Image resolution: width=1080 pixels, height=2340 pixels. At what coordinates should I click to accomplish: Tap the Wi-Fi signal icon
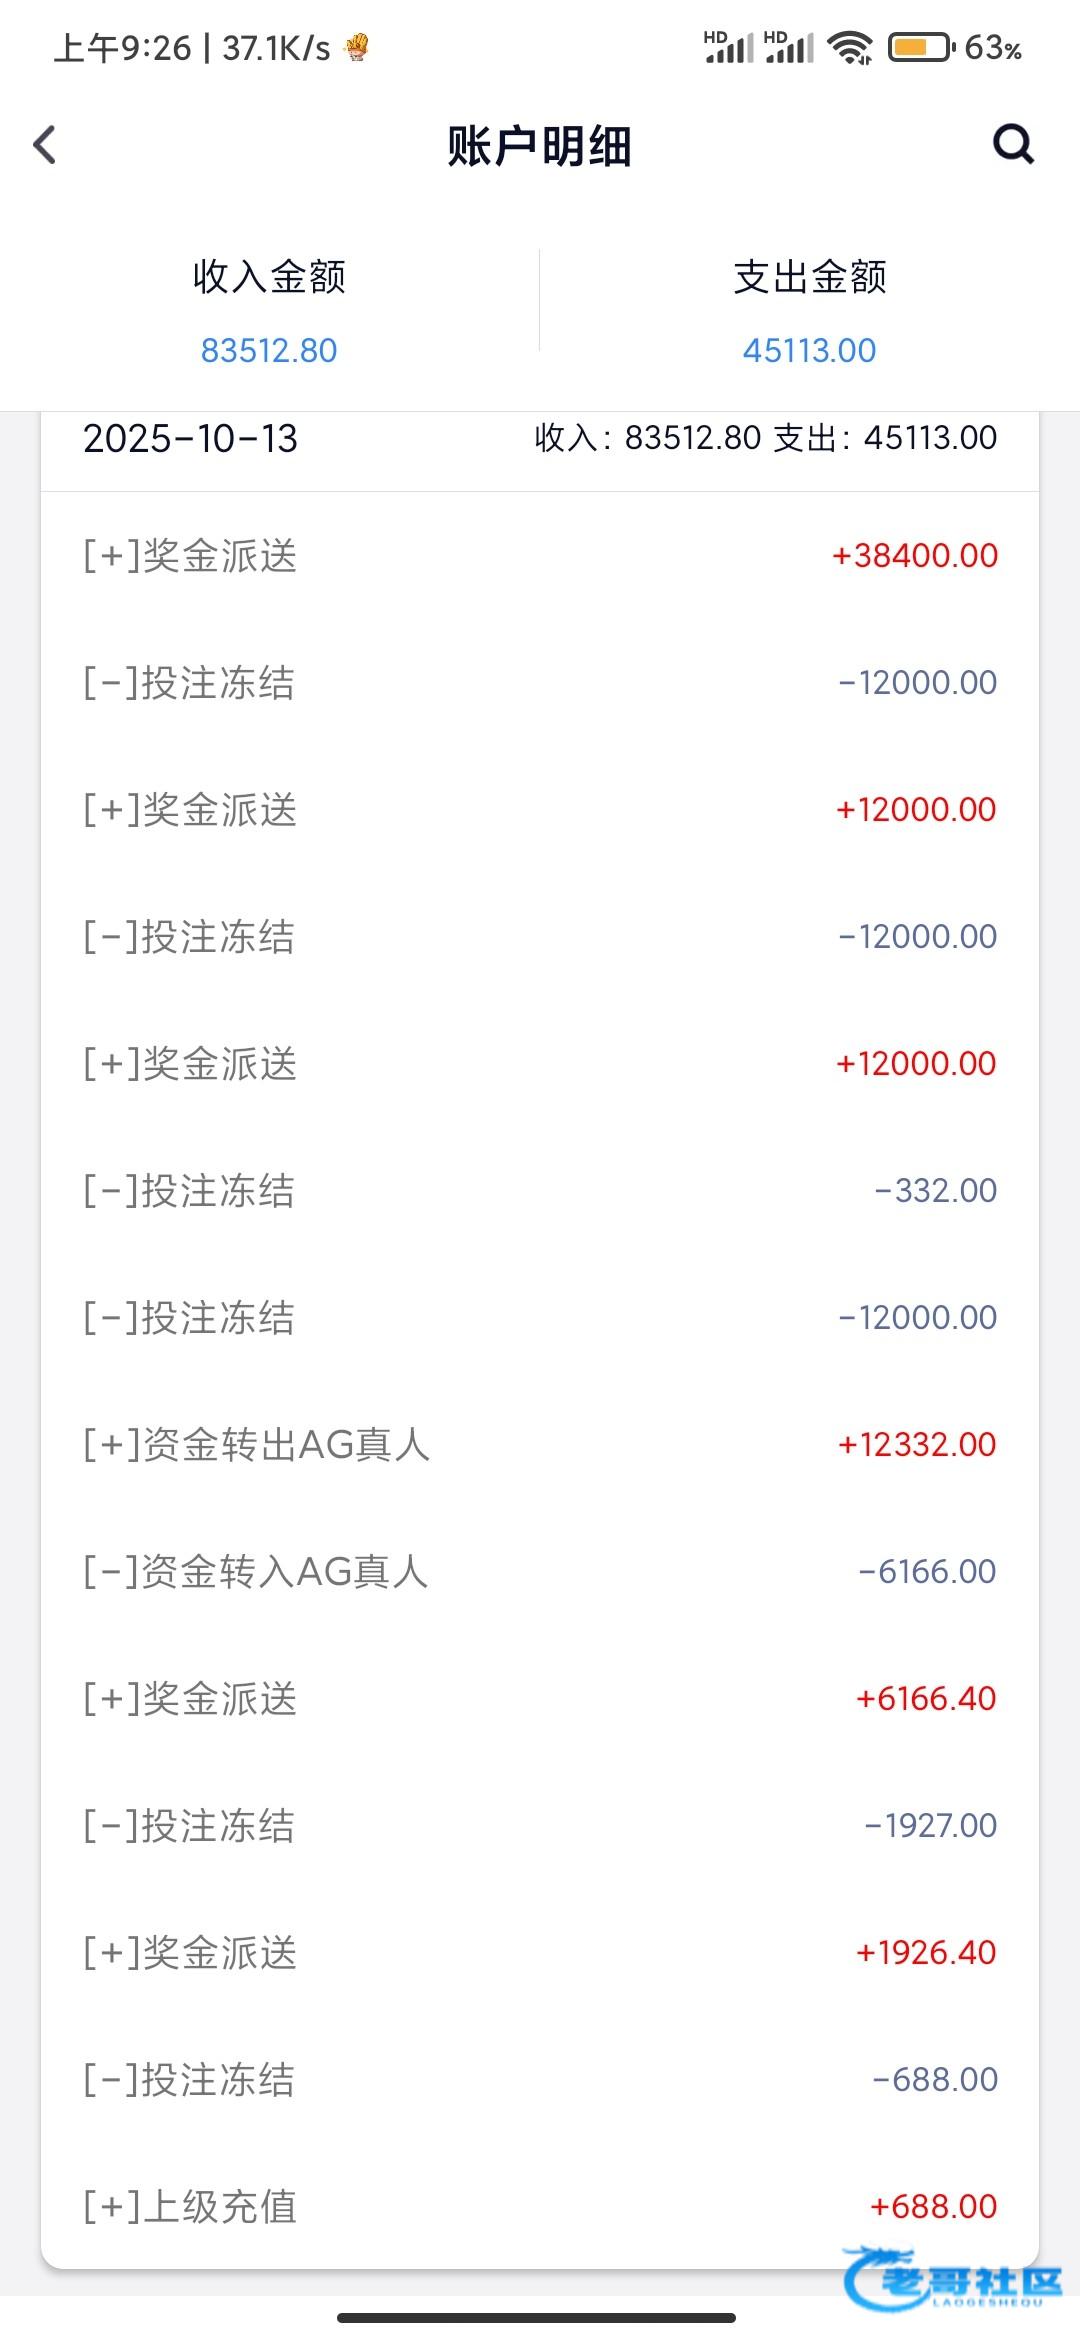pyautogui.click(x=850, y=47)
